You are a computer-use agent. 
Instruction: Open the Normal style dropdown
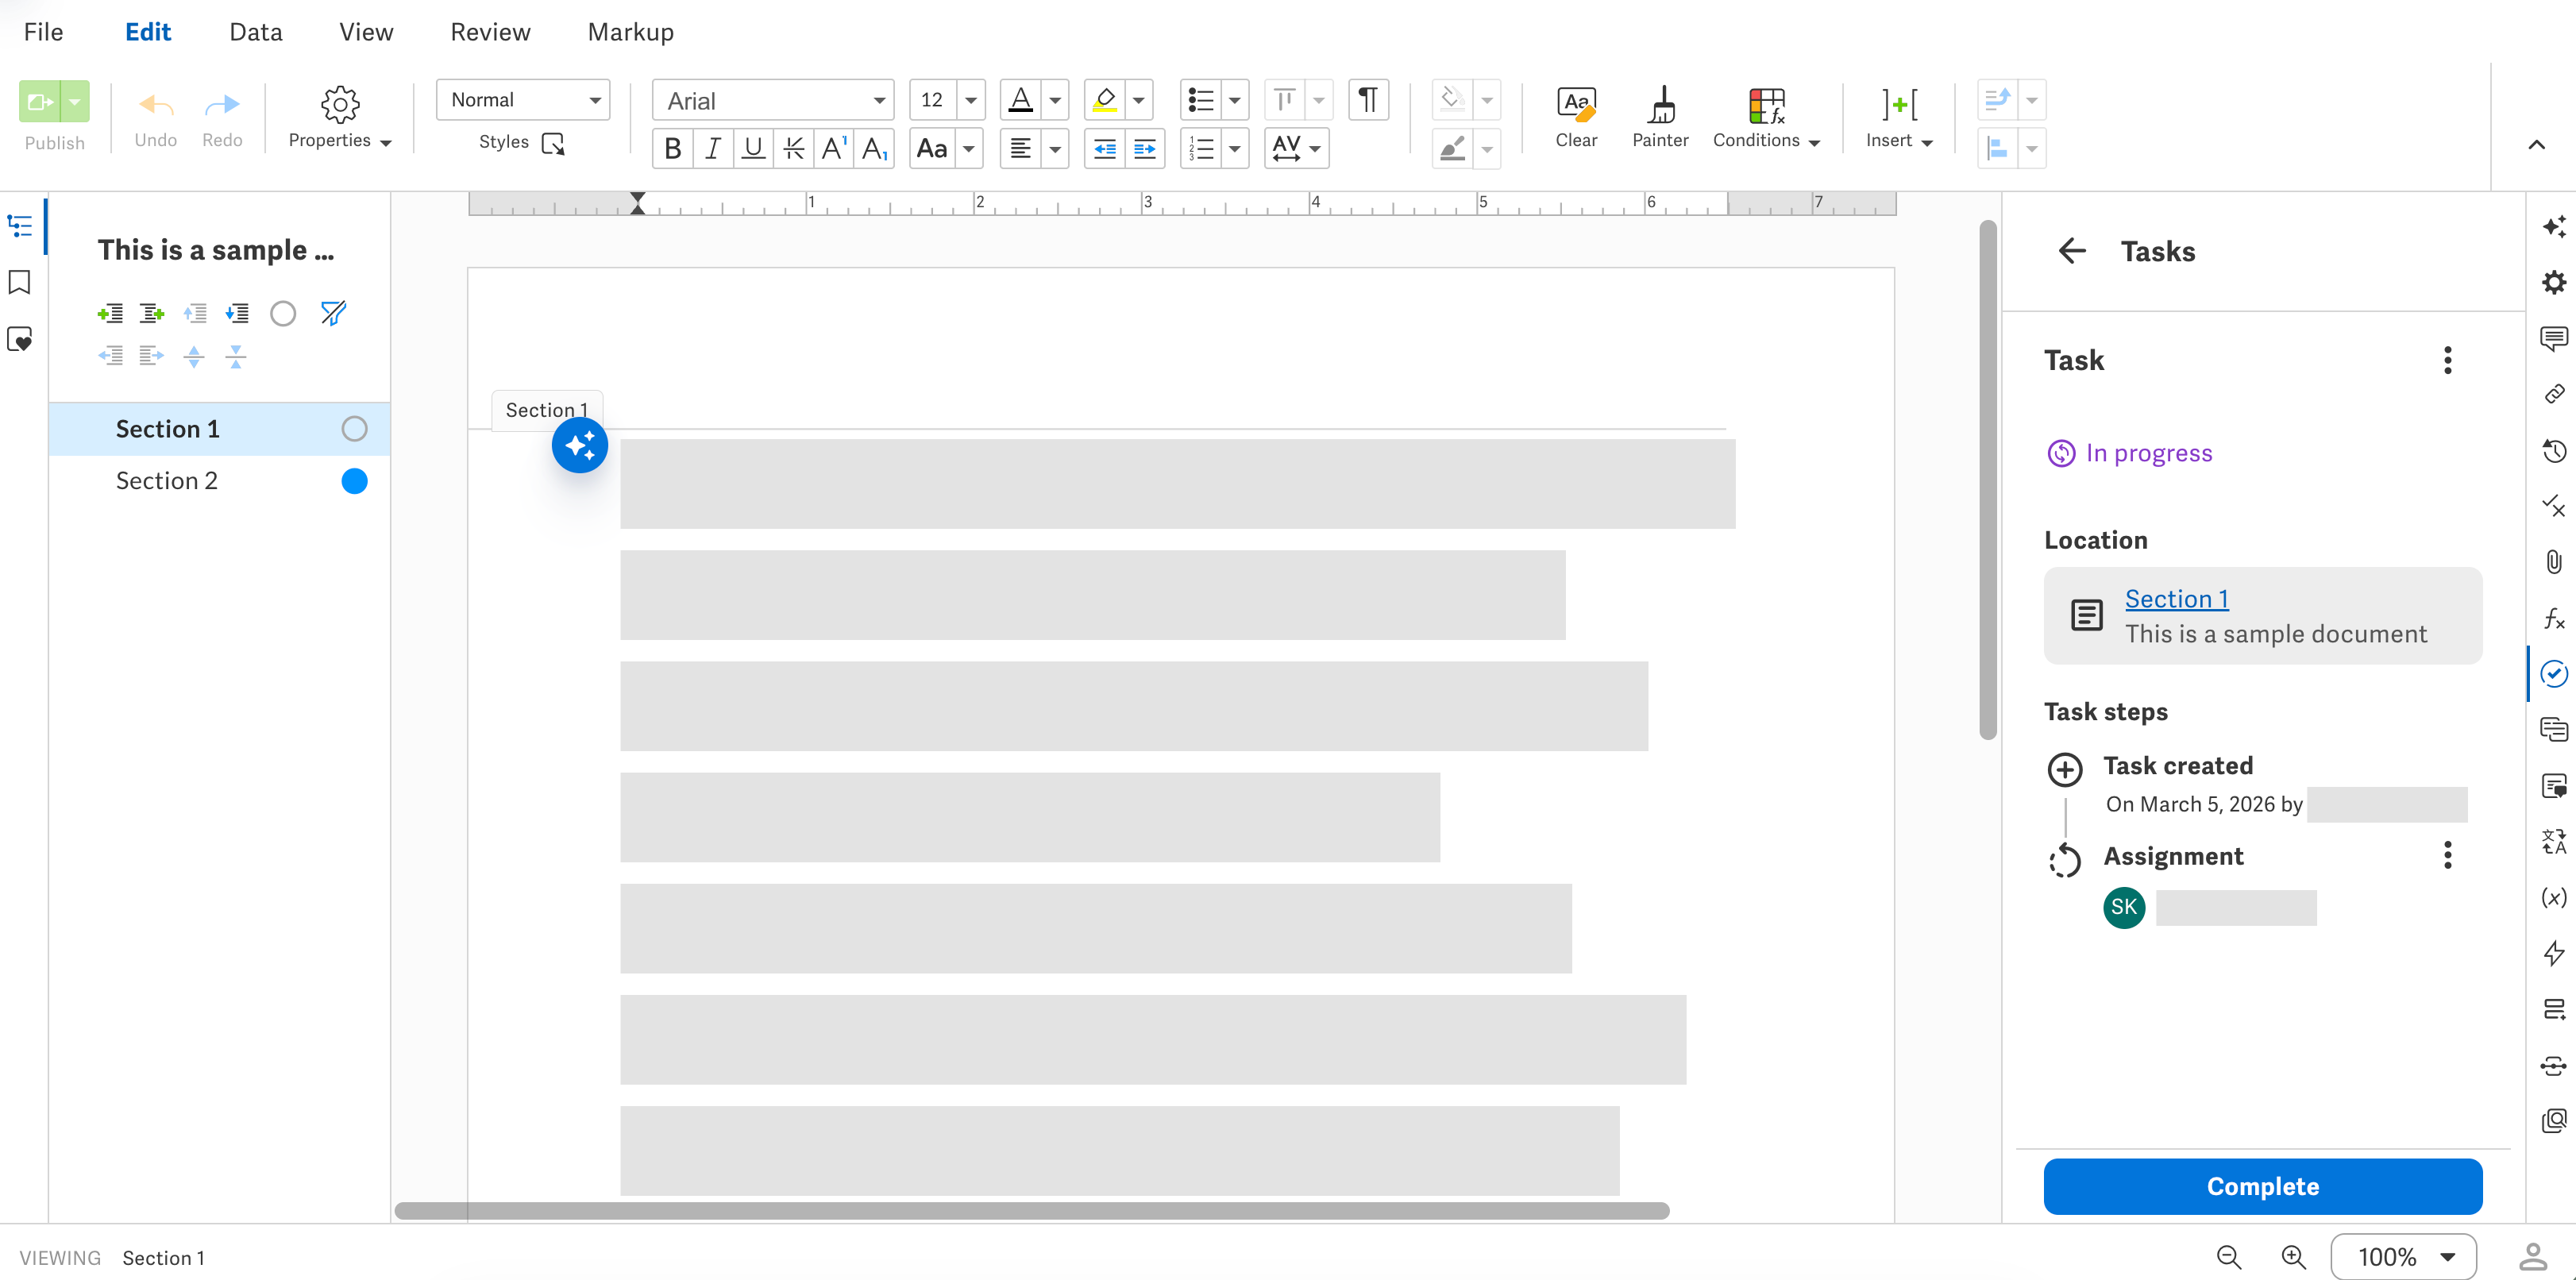click(x=523, y=100)
